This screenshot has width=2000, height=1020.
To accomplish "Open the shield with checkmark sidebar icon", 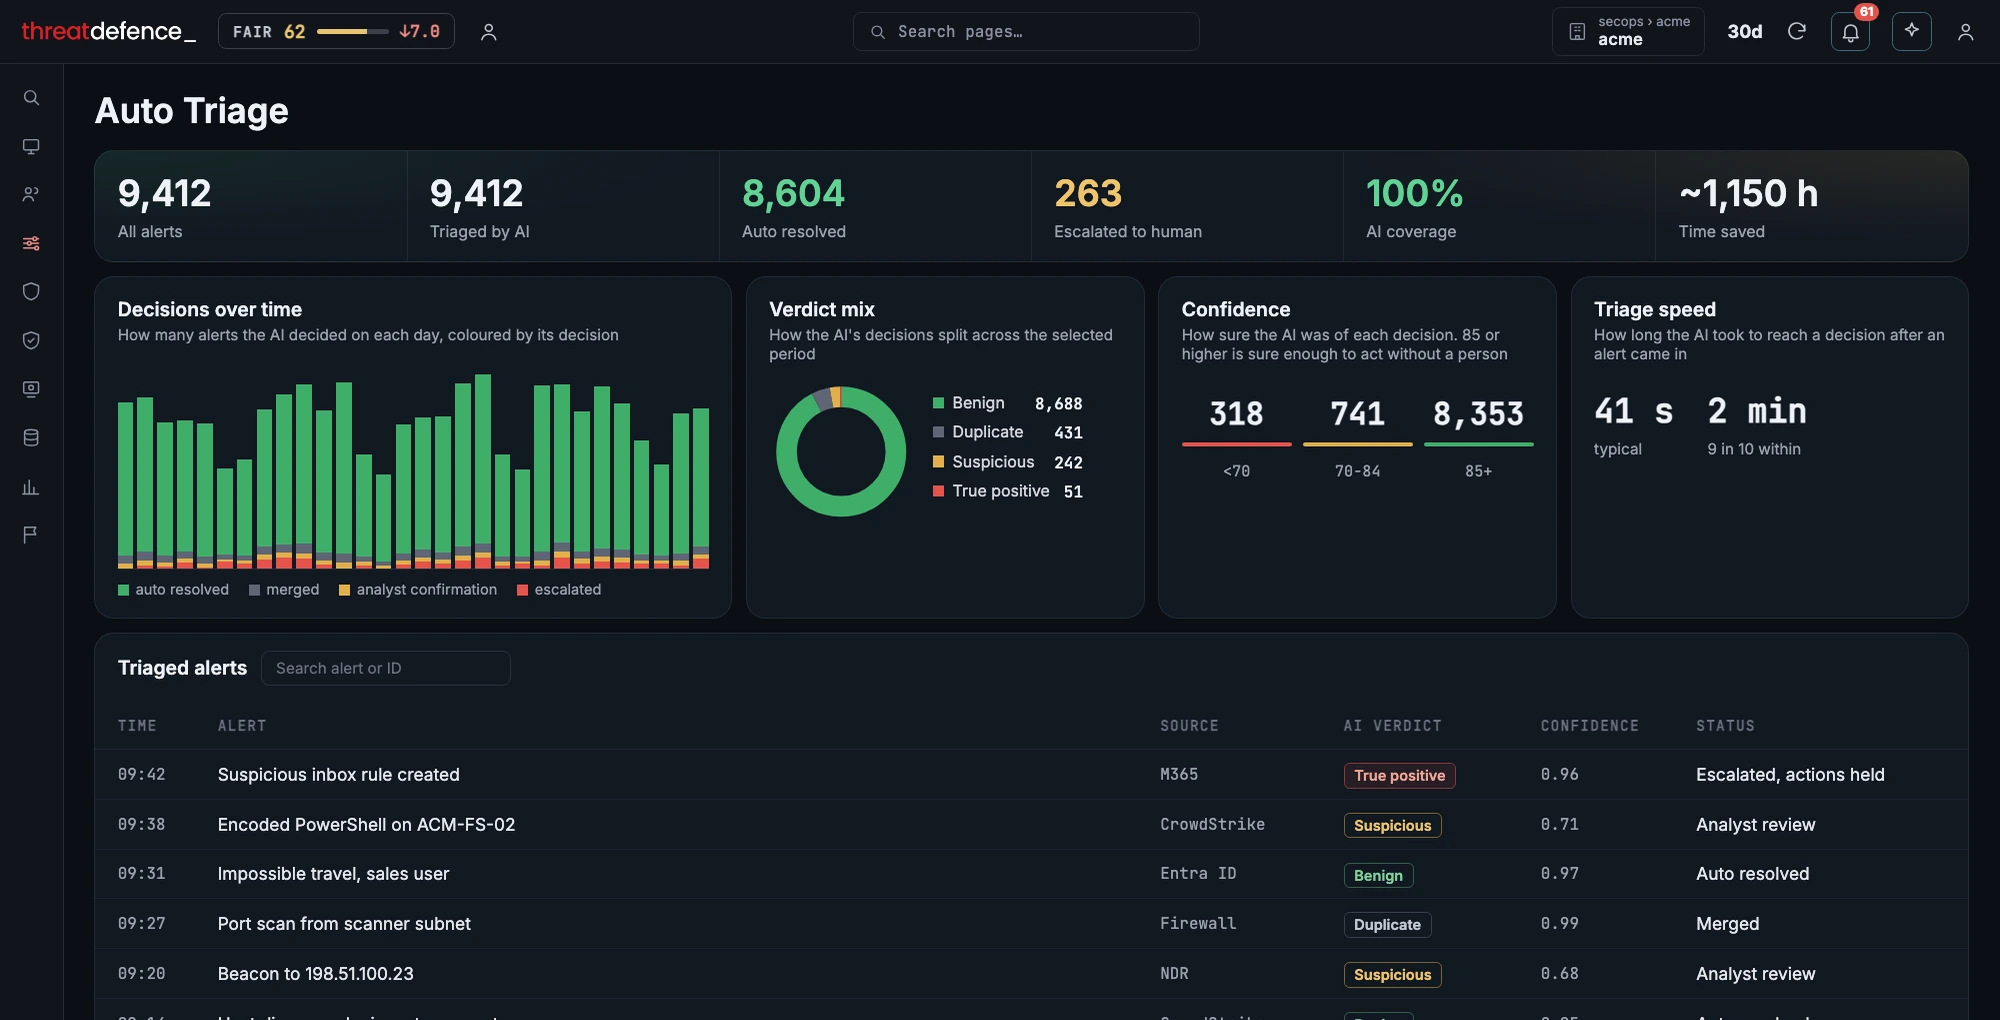I will tap(31, 340).
